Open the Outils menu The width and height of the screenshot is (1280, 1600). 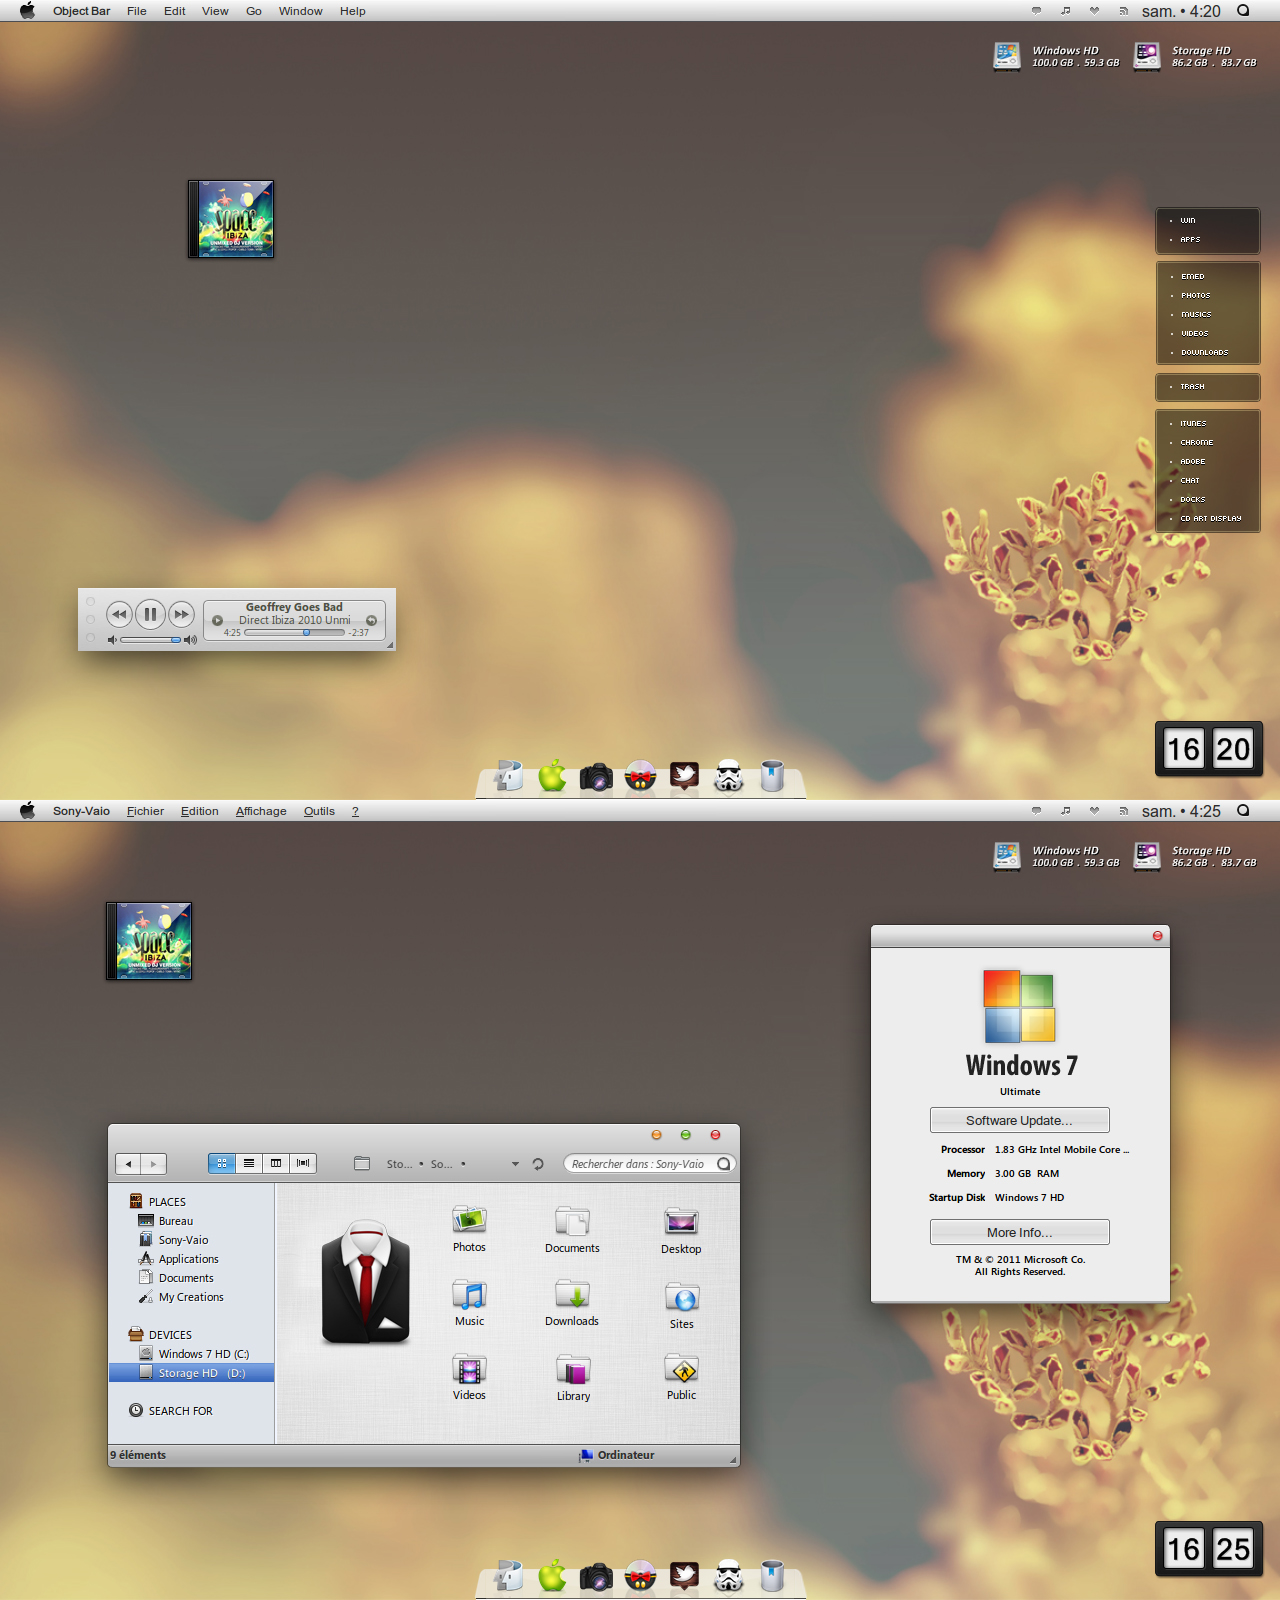(319, 811)
